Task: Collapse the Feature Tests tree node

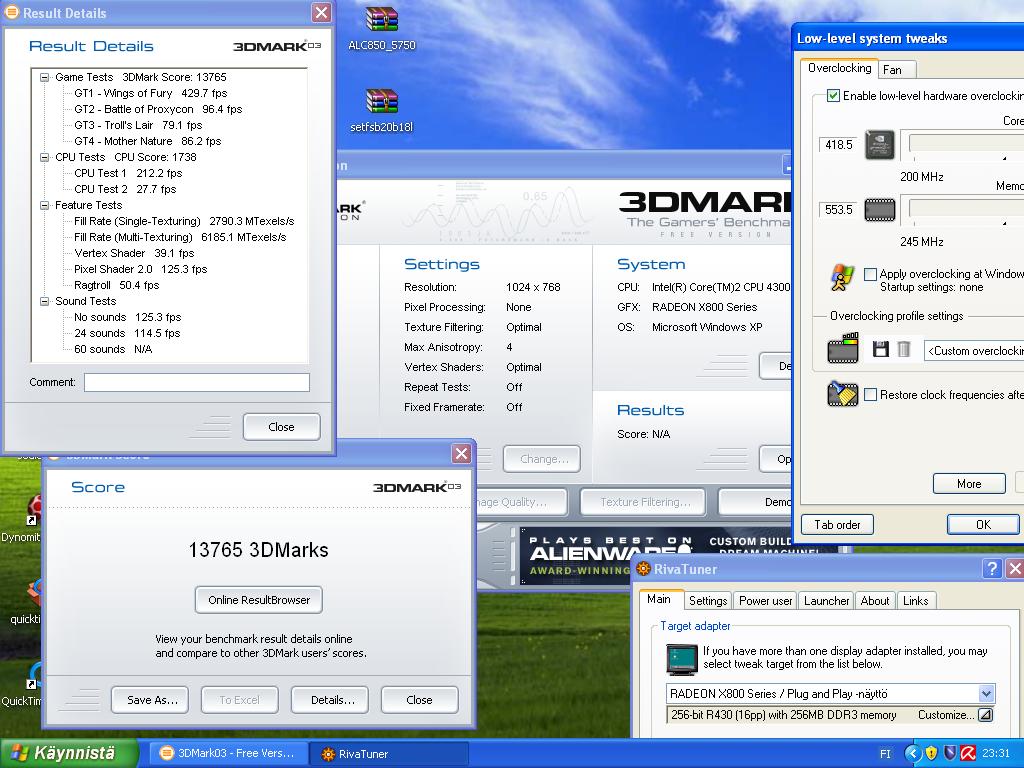Action: tap(44, 205)
